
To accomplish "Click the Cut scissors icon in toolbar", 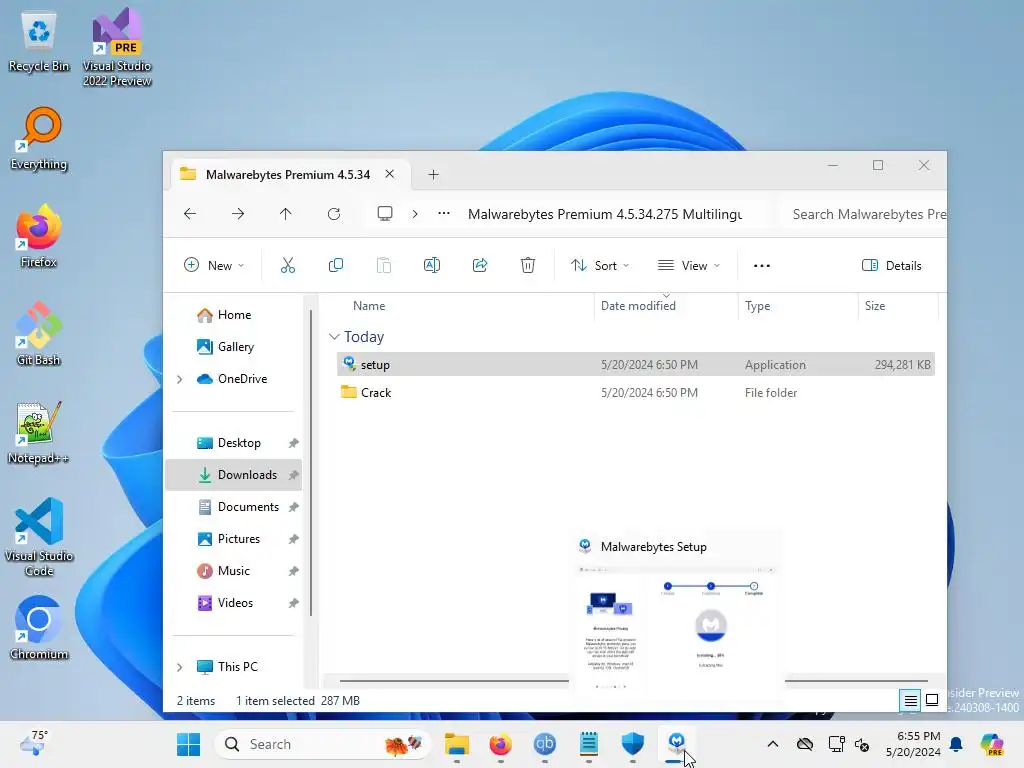I will point(287,265).
